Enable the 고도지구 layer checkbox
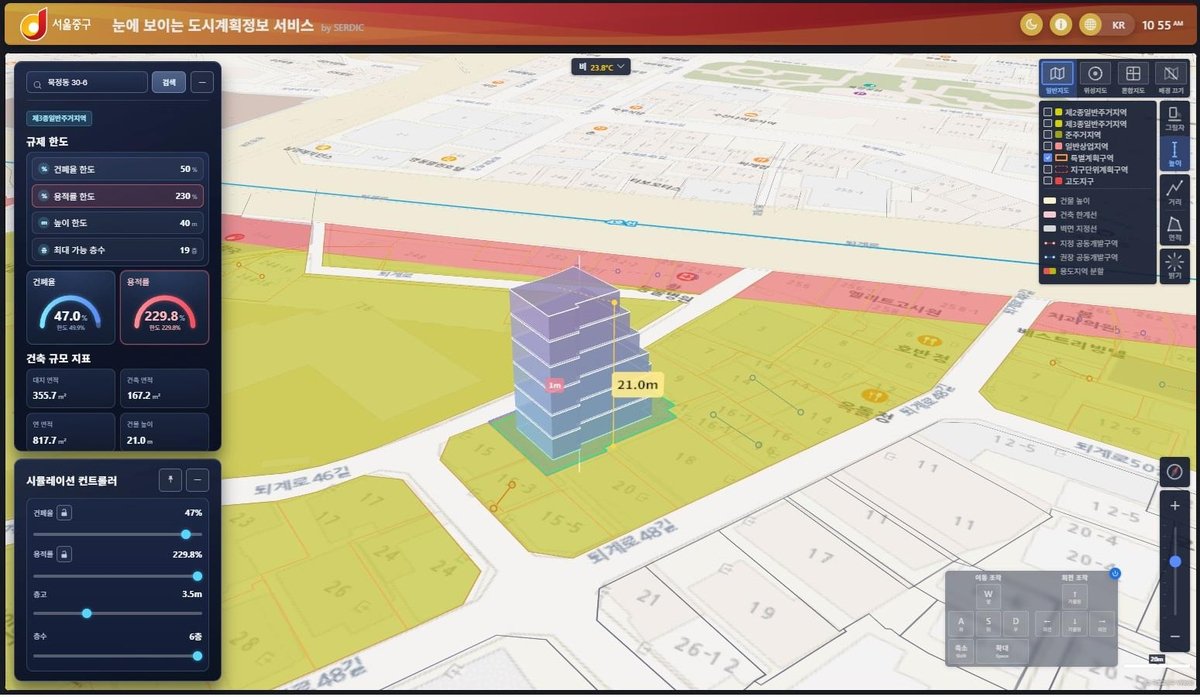The height and width of the screenshot is (697, 1200). point(1047,181)
